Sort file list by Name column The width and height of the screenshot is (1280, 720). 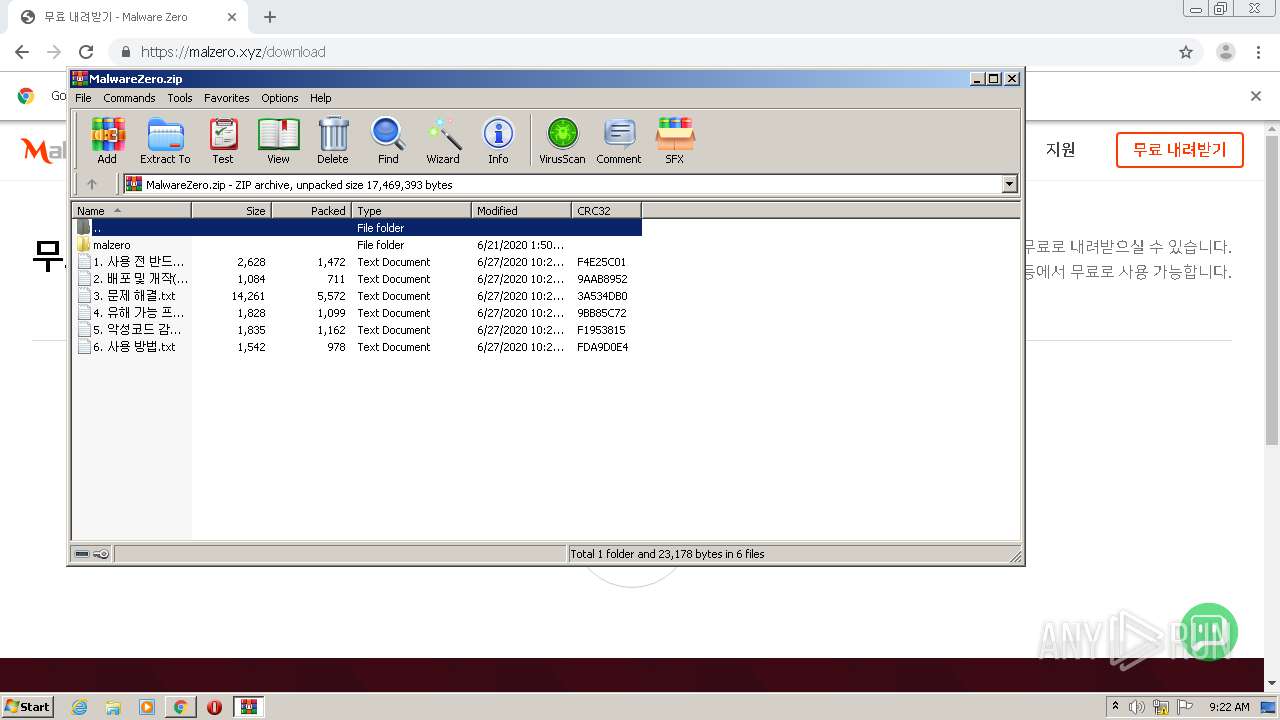click(x=131, y=210)
